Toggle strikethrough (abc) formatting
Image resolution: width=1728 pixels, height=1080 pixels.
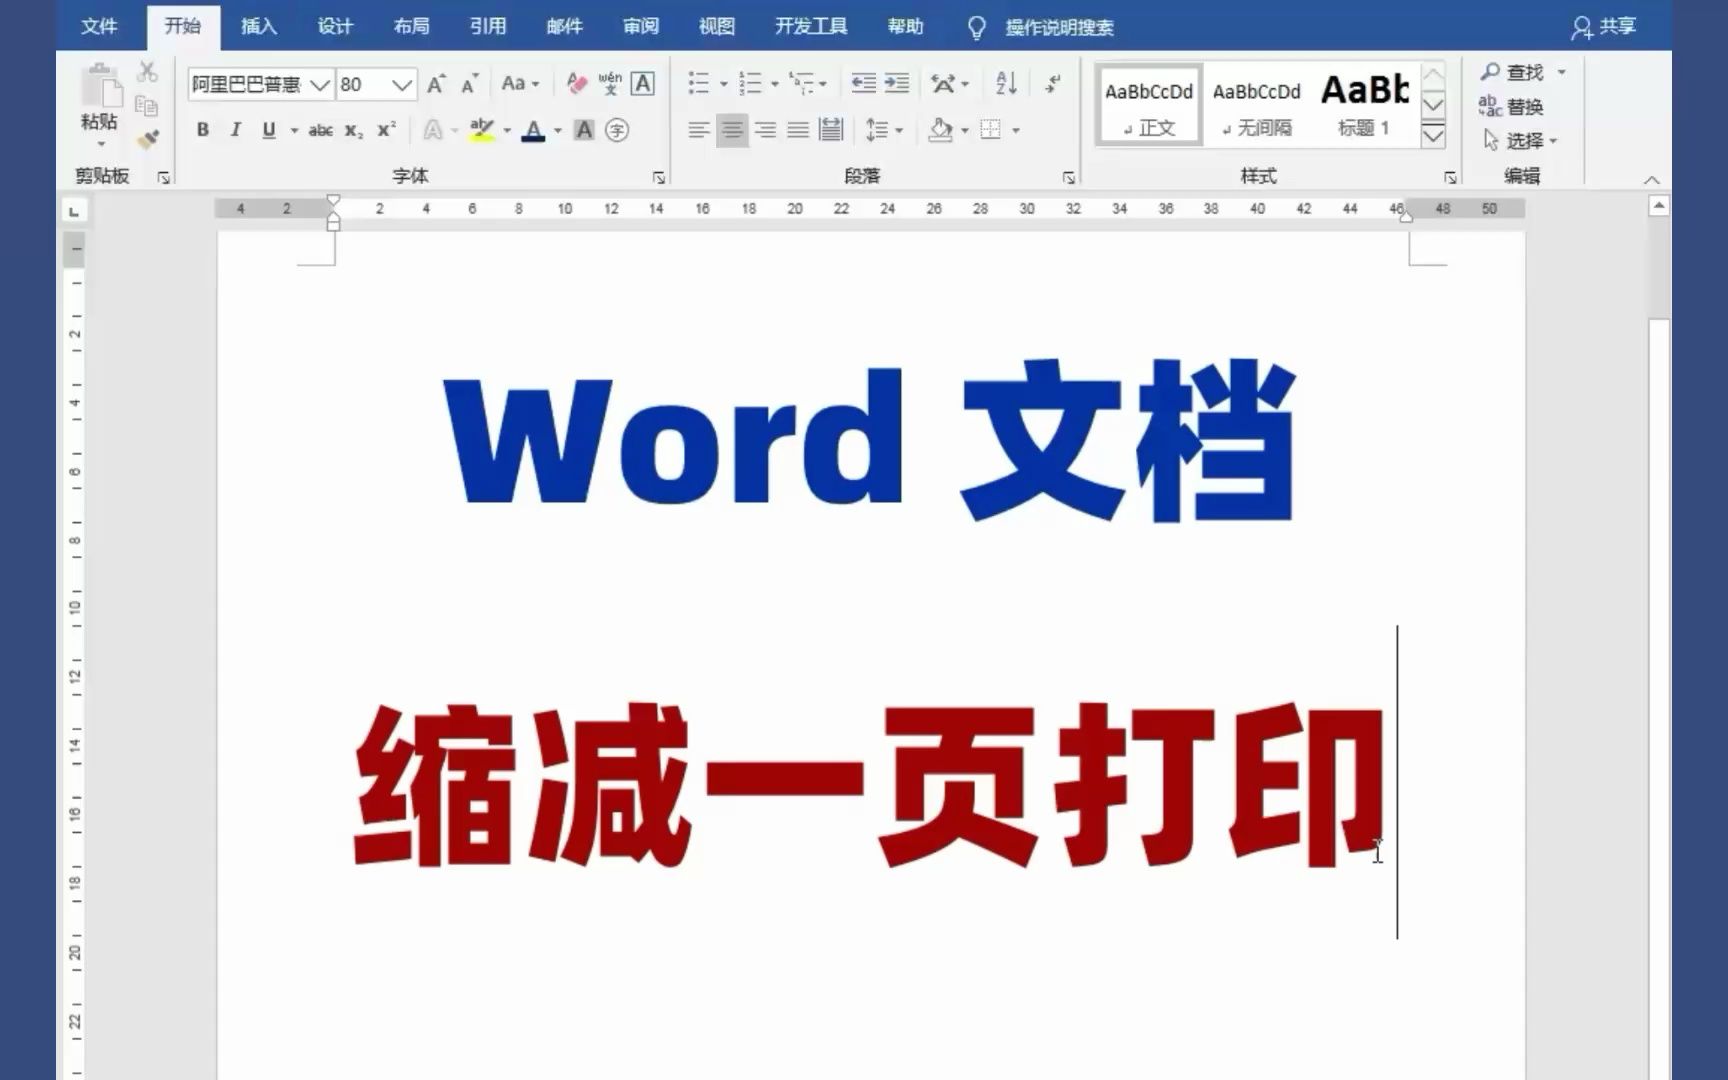[x=320, y=130]
